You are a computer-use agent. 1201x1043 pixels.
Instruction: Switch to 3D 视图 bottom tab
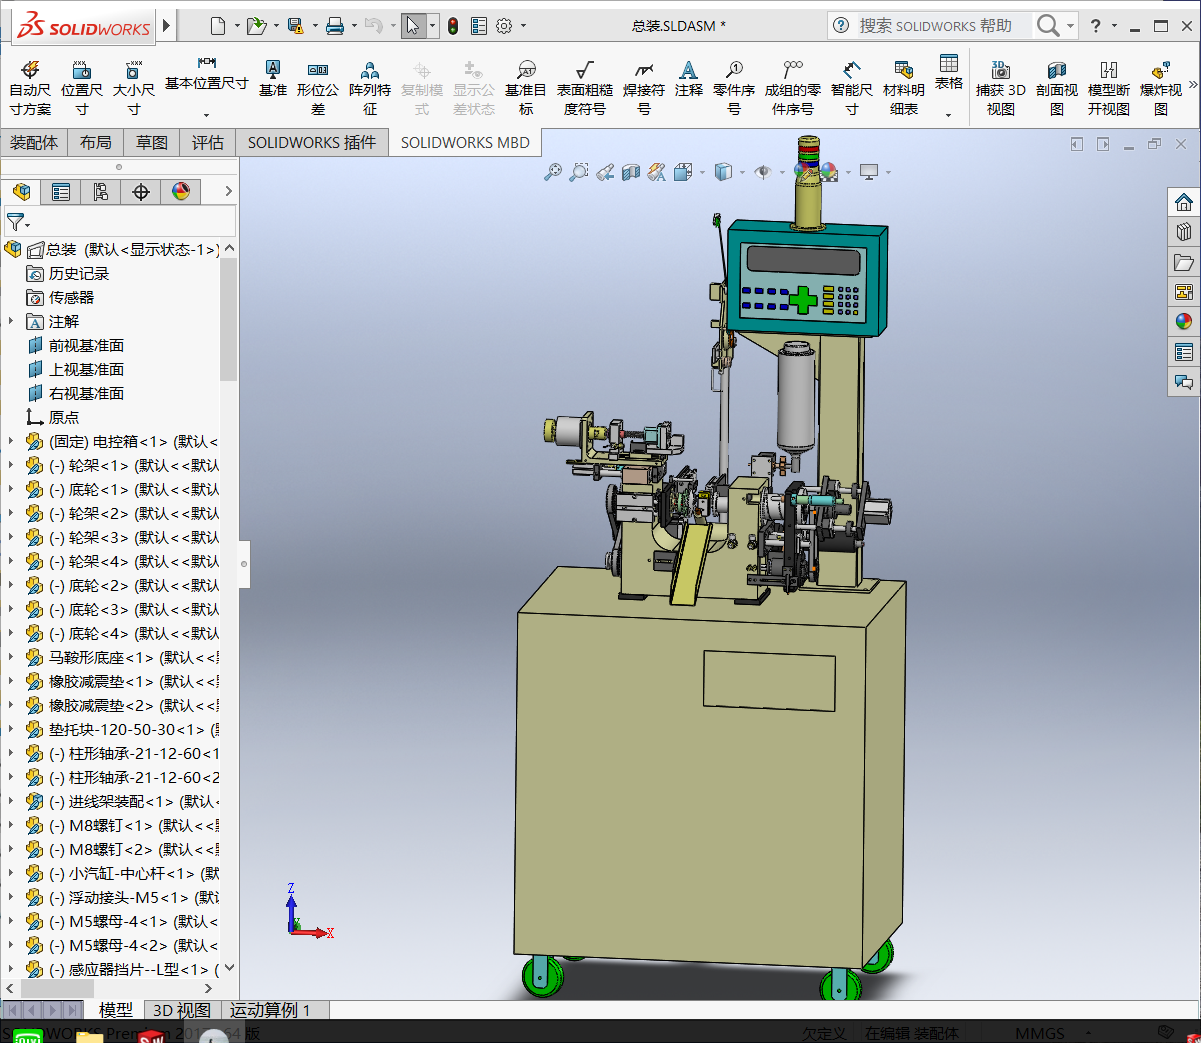[x=182, y=1010]
